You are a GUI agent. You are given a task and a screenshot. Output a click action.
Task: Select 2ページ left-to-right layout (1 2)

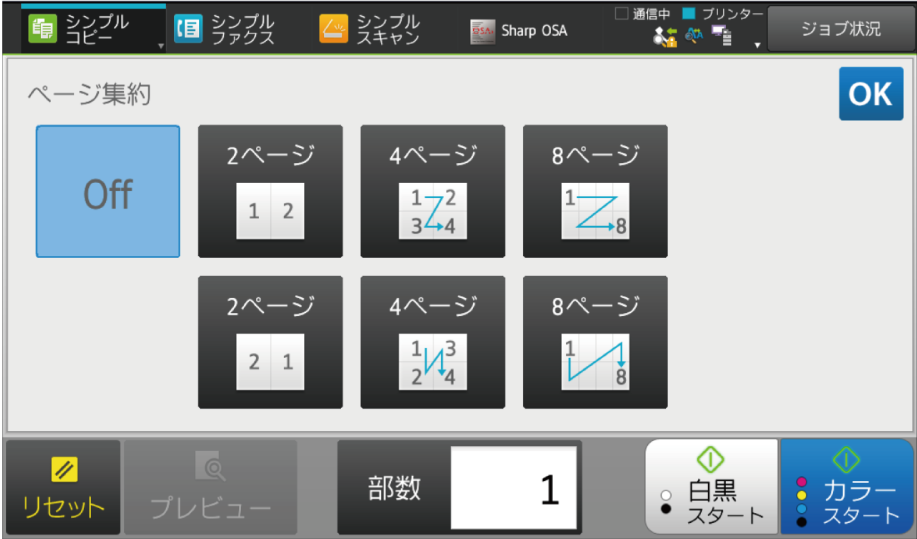coord(270,191)
